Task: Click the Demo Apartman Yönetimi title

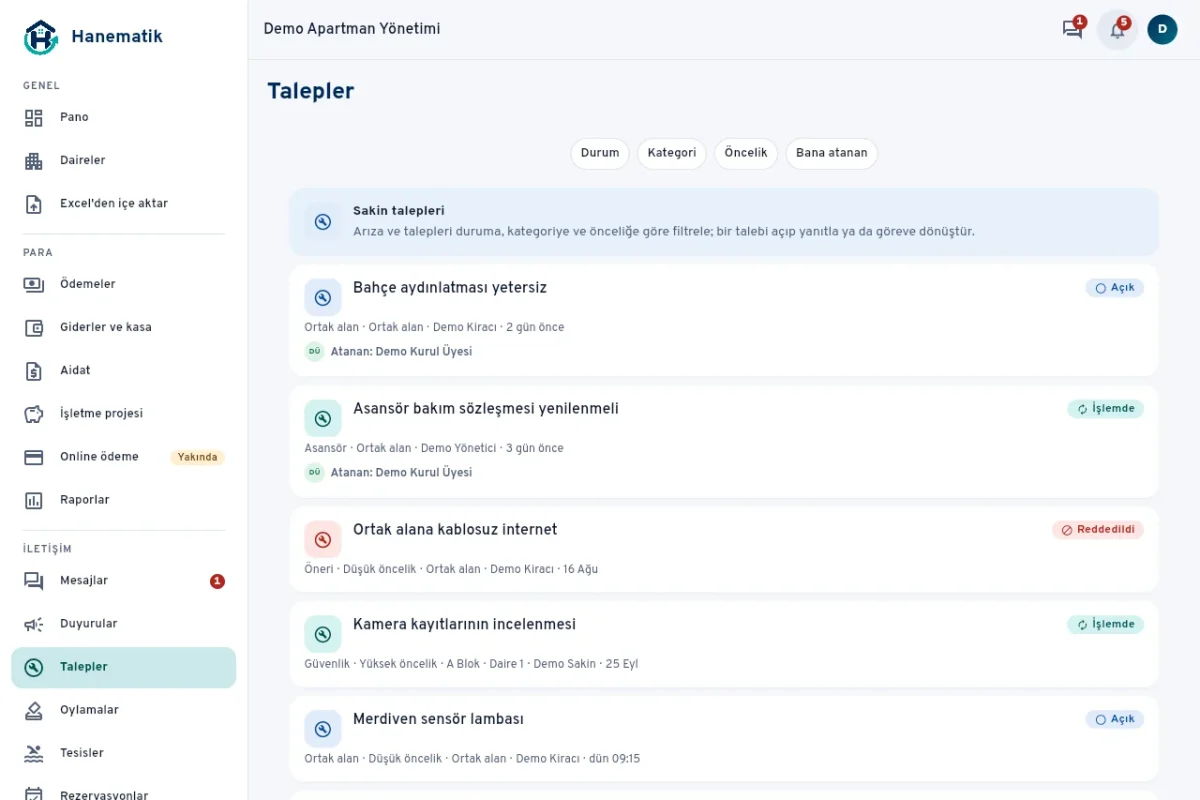Action: click(352, 29)
